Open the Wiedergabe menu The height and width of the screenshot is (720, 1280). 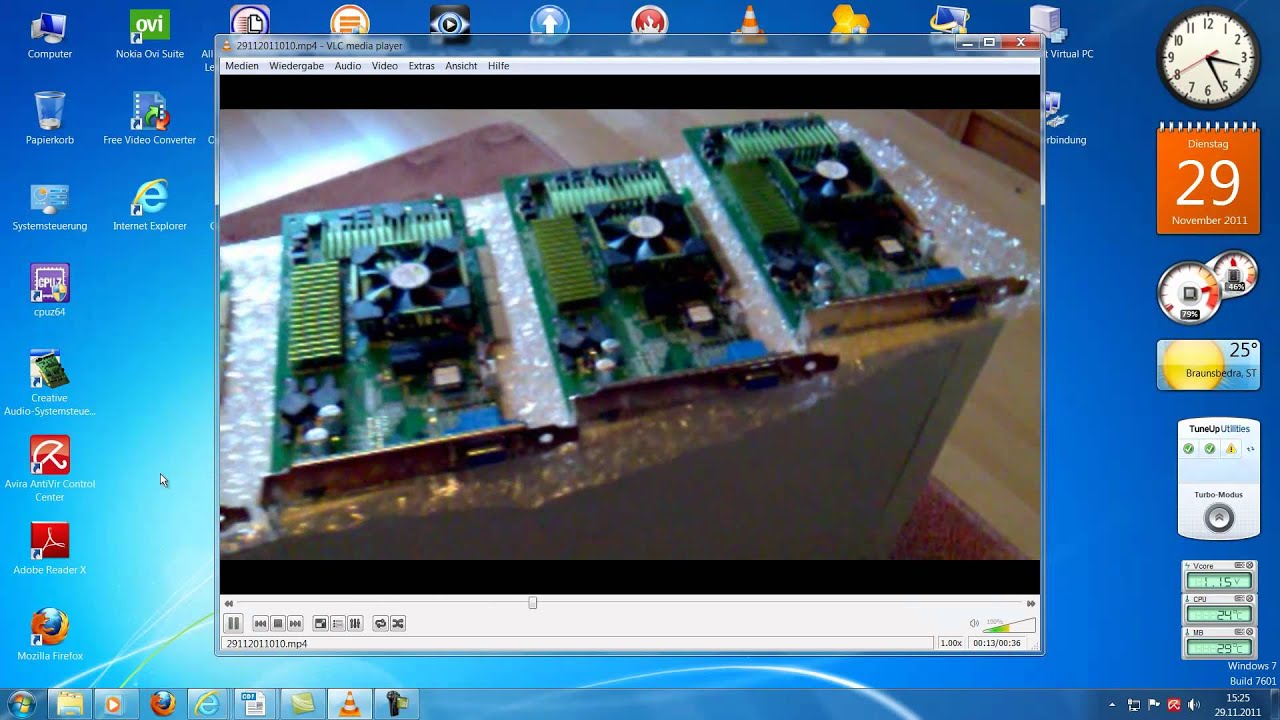click(x=296, y=66)
